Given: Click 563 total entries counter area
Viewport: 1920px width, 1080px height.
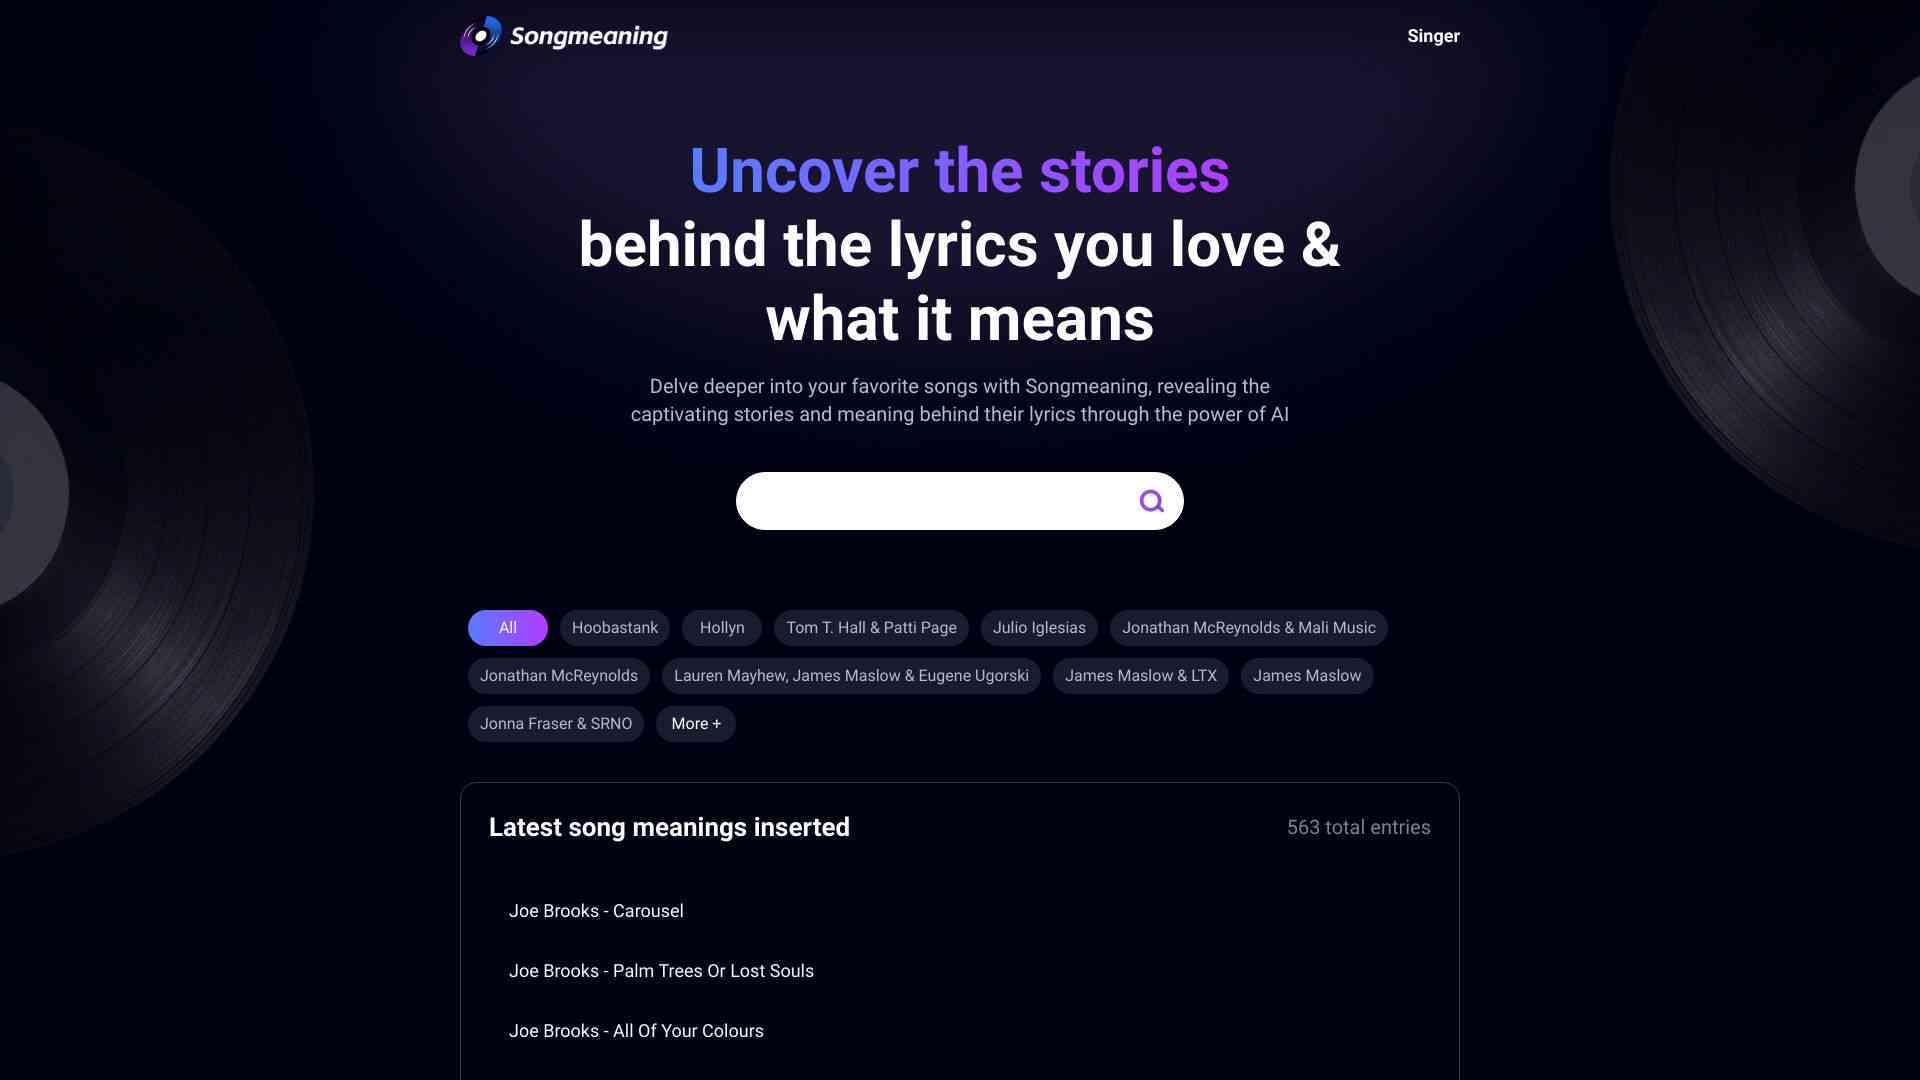Looking at the screenshot, I should pos(1358,827).
